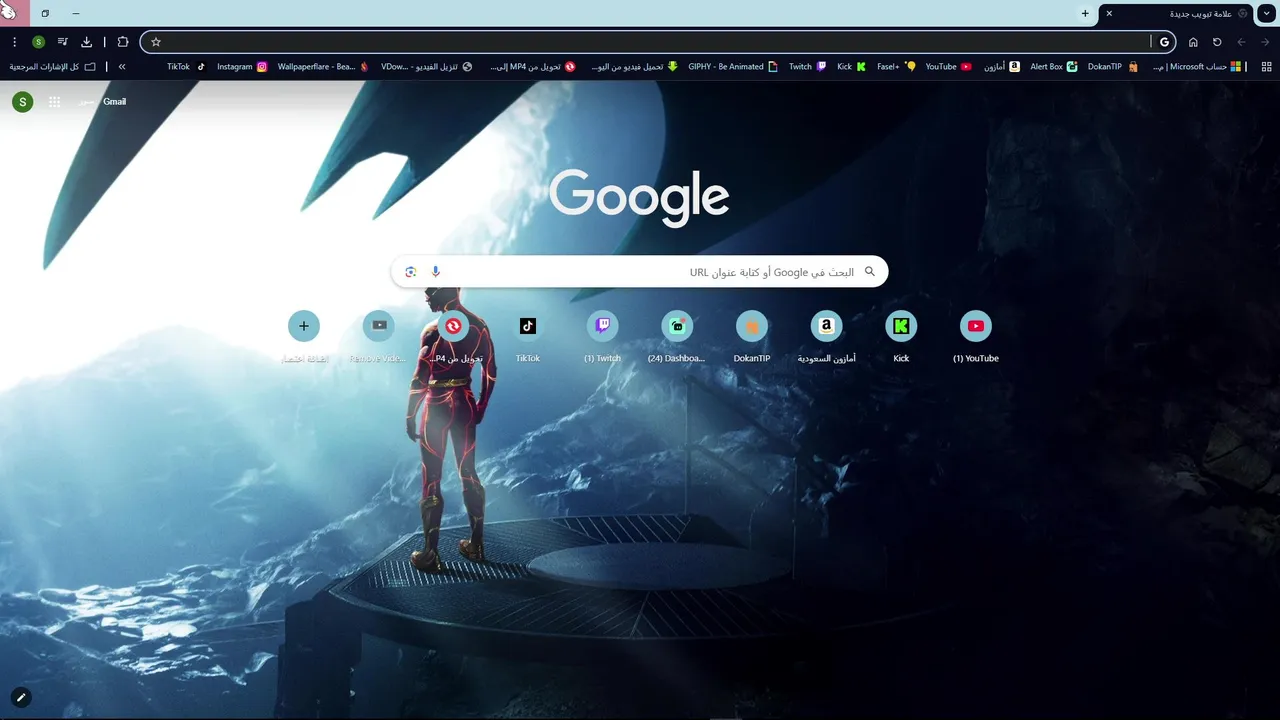Open the GIPHY - Be Animated bookmark

[x=733, y=67]
